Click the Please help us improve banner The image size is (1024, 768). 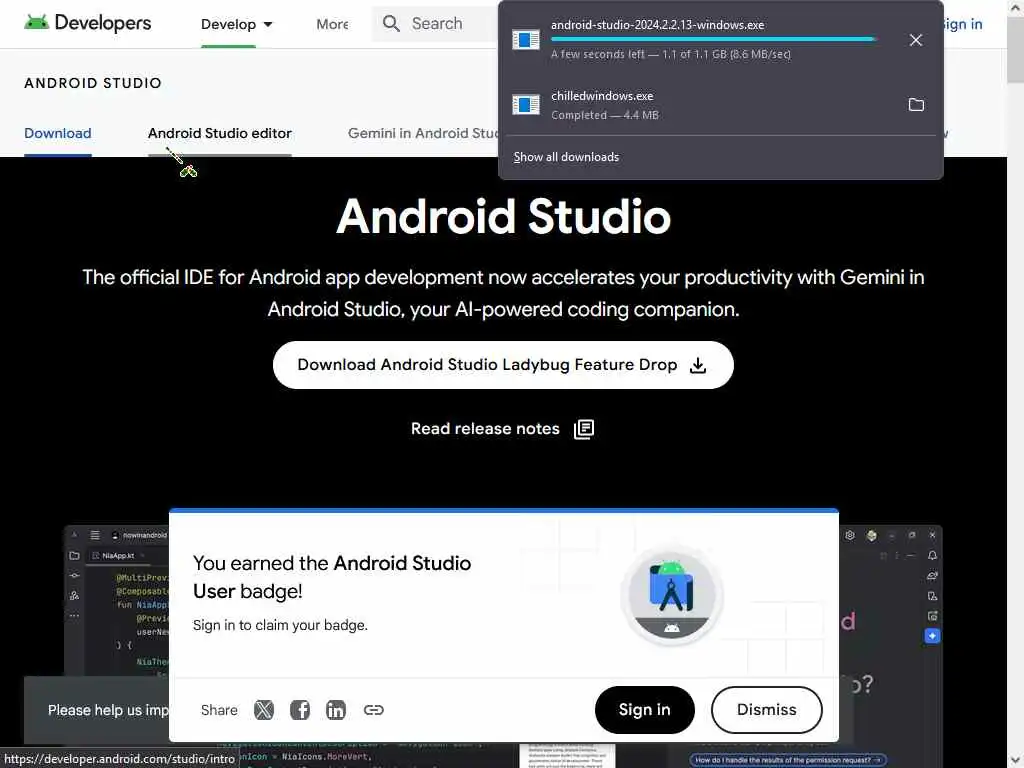(x=97, y=710)
